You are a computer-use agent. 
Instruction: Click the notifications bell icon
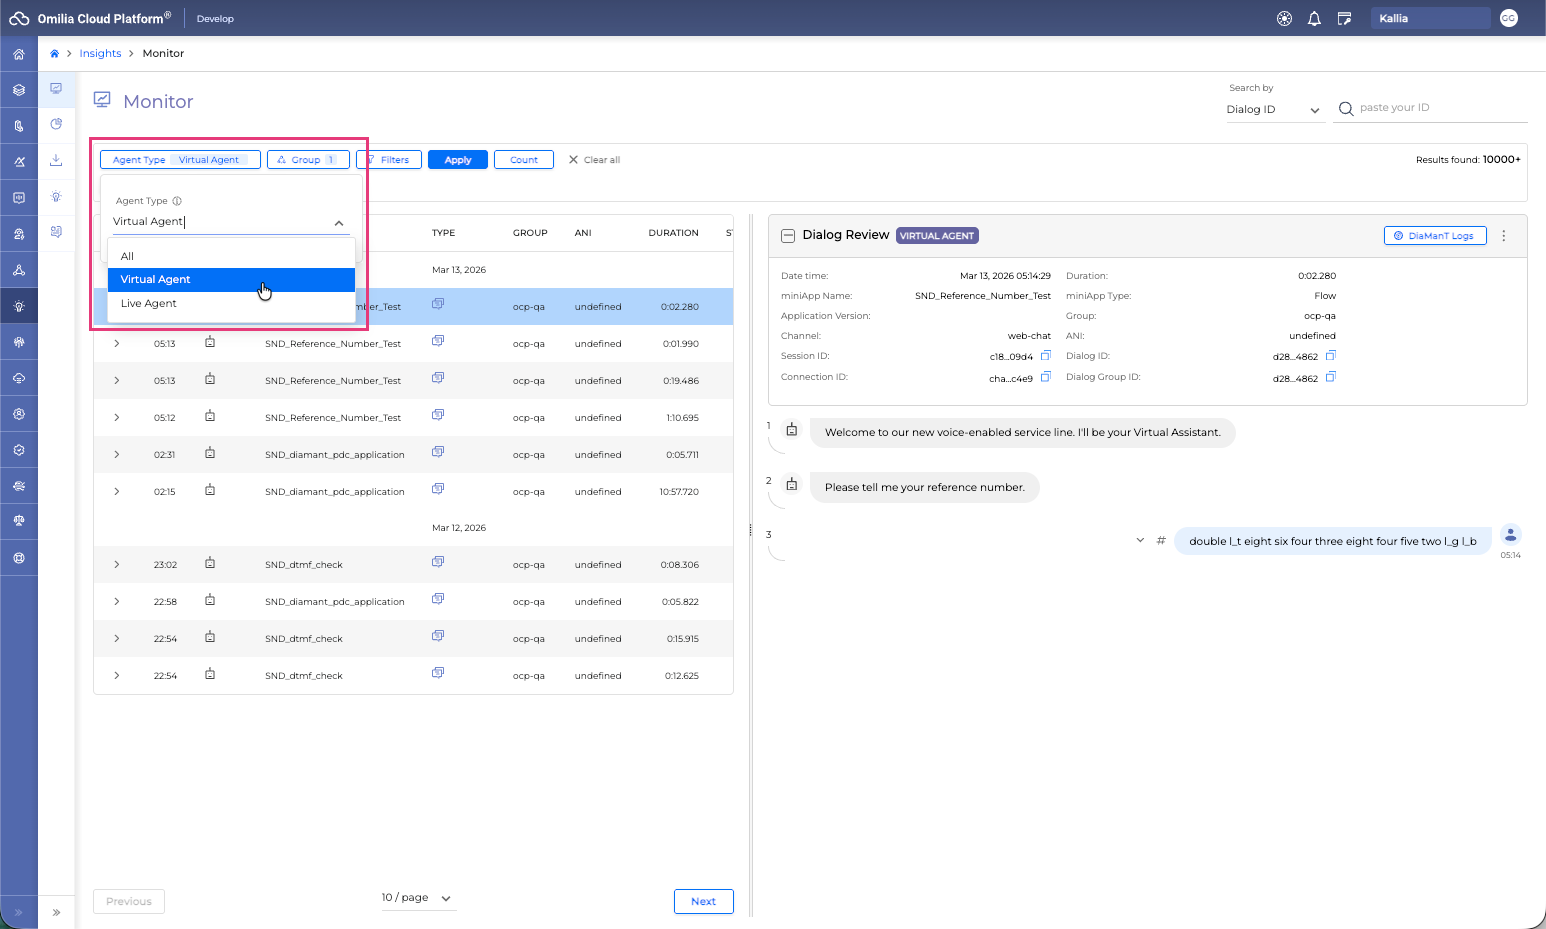click(1314, 19)
